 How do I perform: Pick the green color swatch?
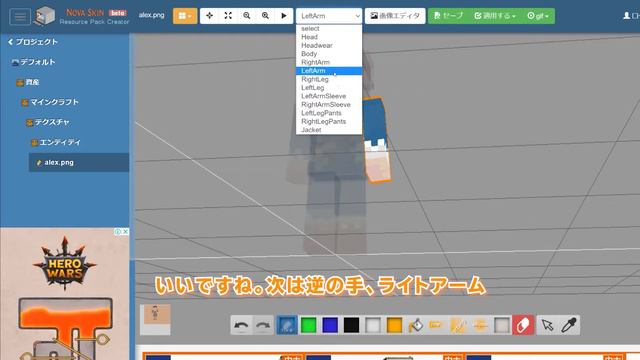[x=309, y=325]
